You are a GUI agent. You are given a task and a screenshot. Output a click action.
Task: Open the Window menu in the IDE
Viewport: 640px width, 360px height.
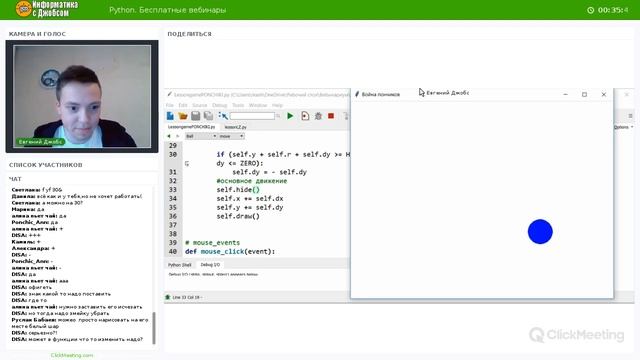pyautogui.click(x=258, y=105)
